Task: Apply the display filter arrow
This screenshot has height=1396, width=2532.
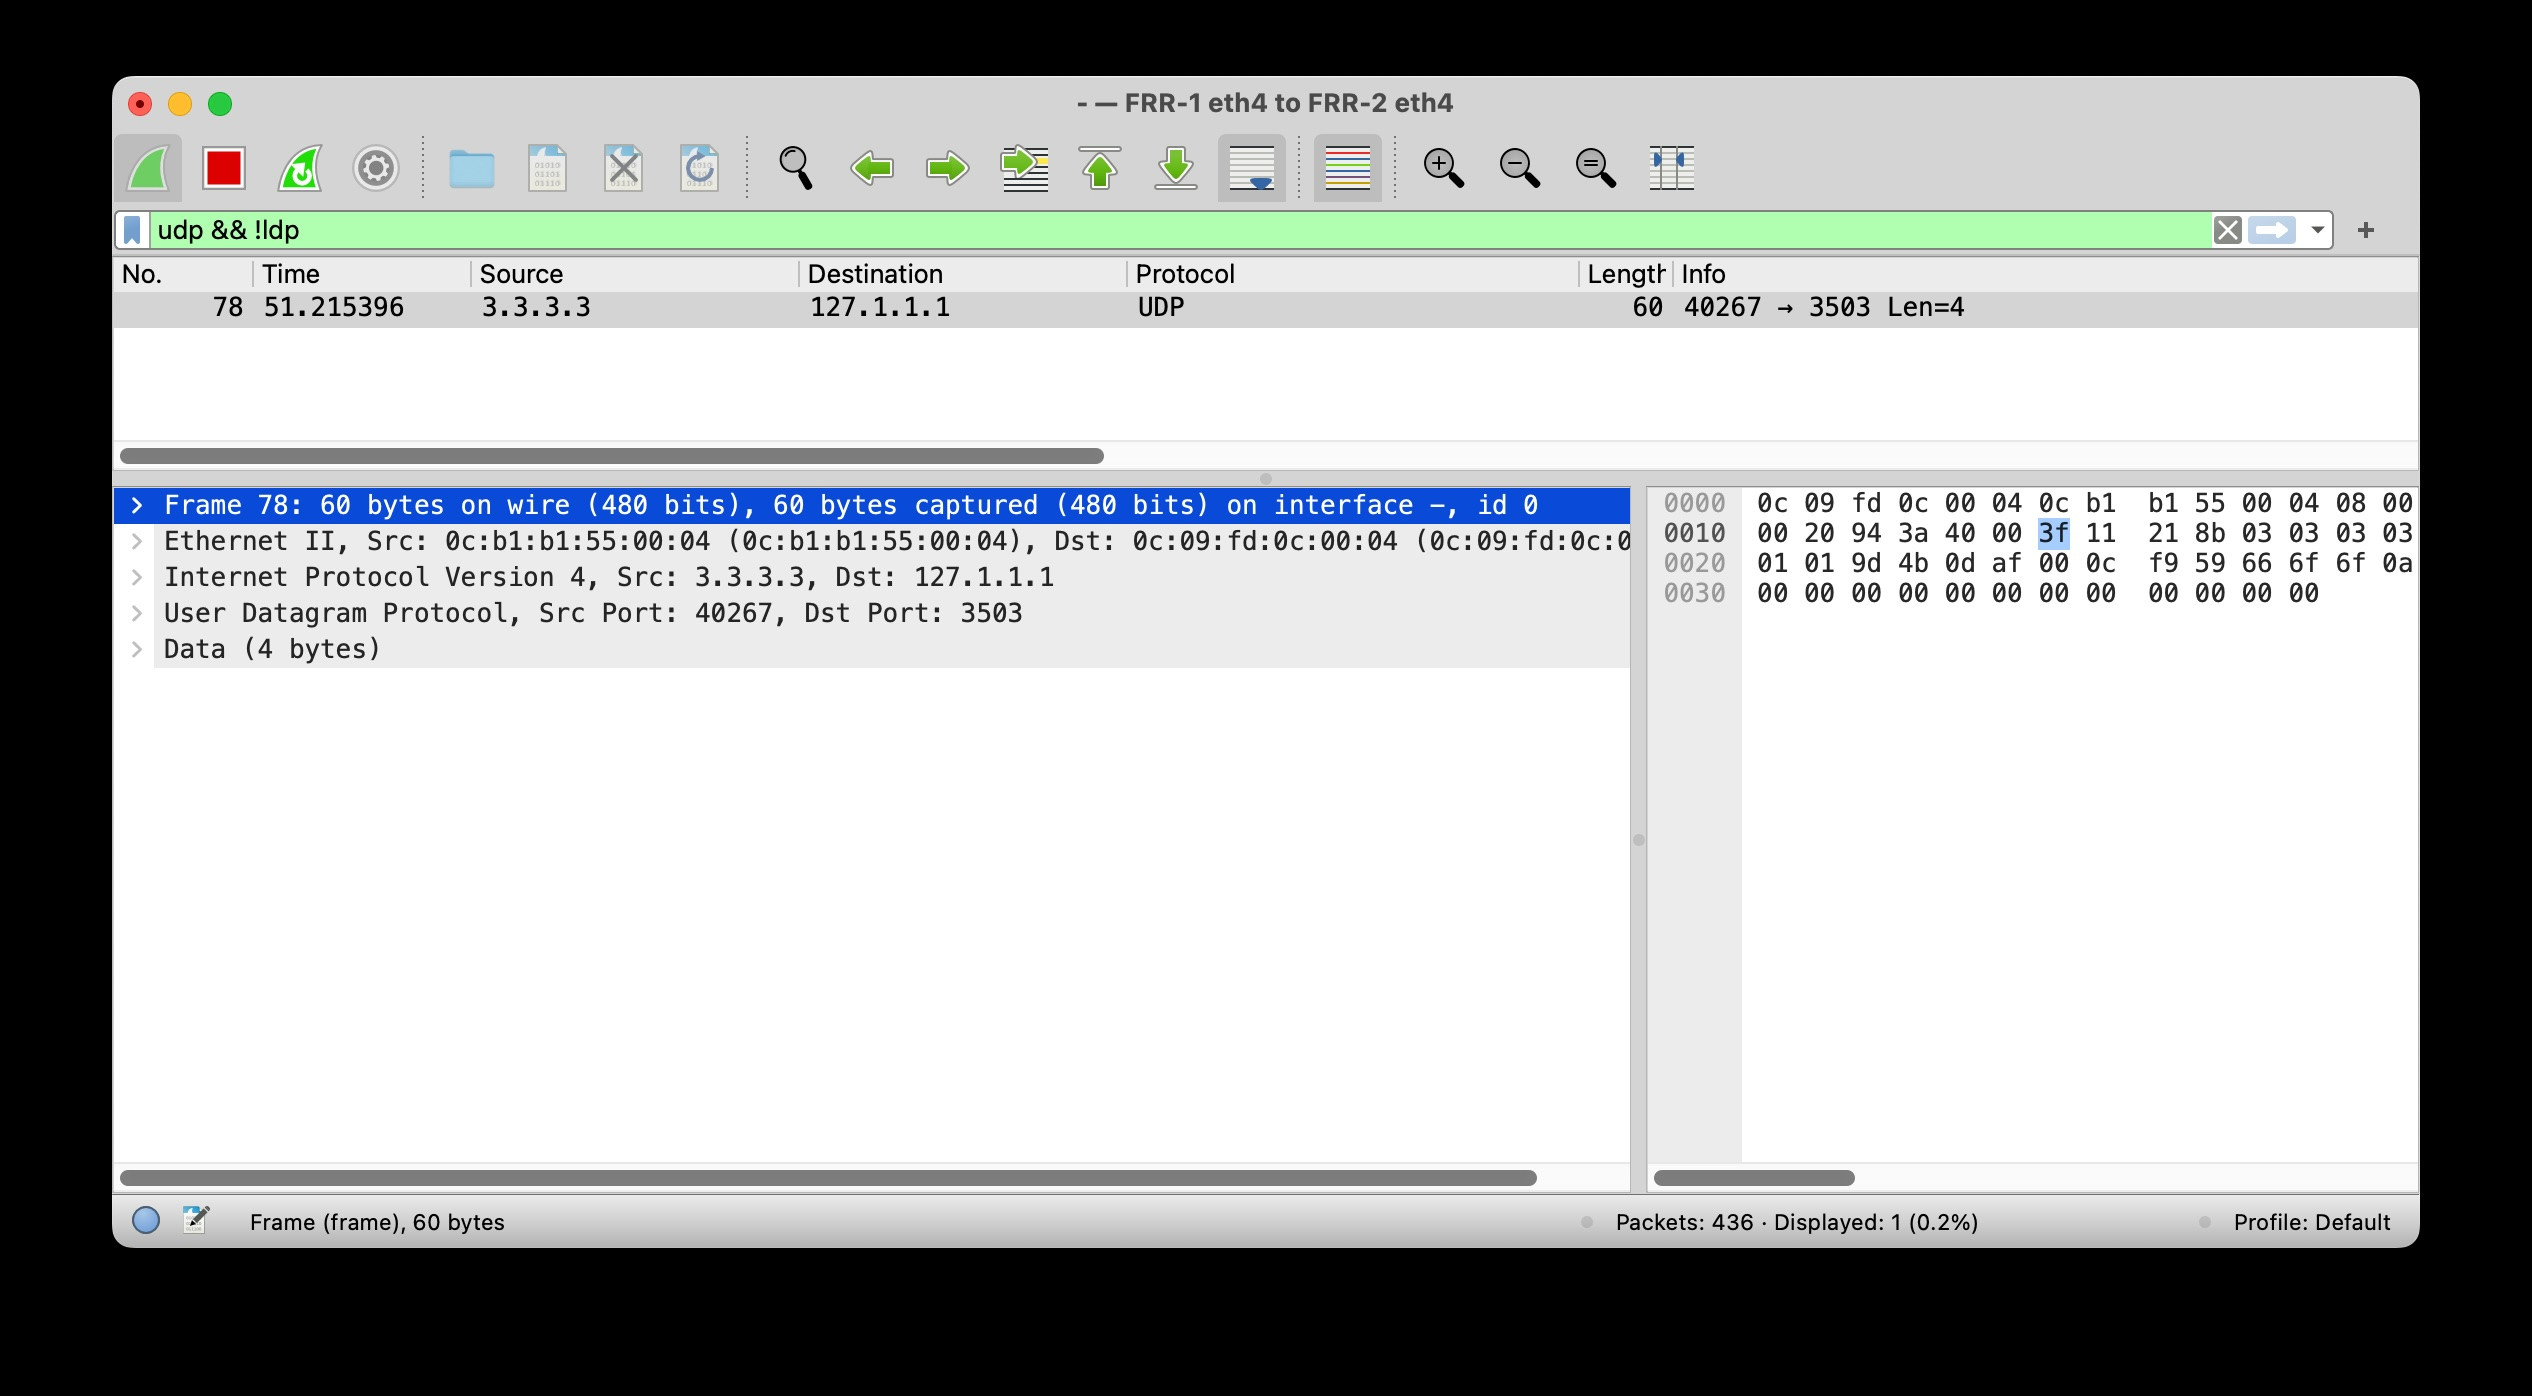Action: click(x=2272, y=230)
